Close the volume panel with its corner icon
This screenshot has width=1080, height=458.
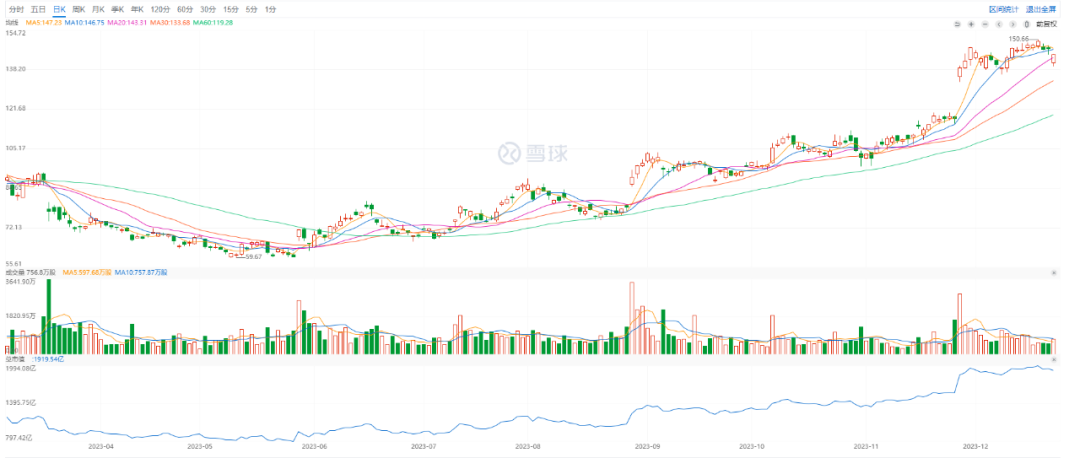click(x=1053, y=272)
